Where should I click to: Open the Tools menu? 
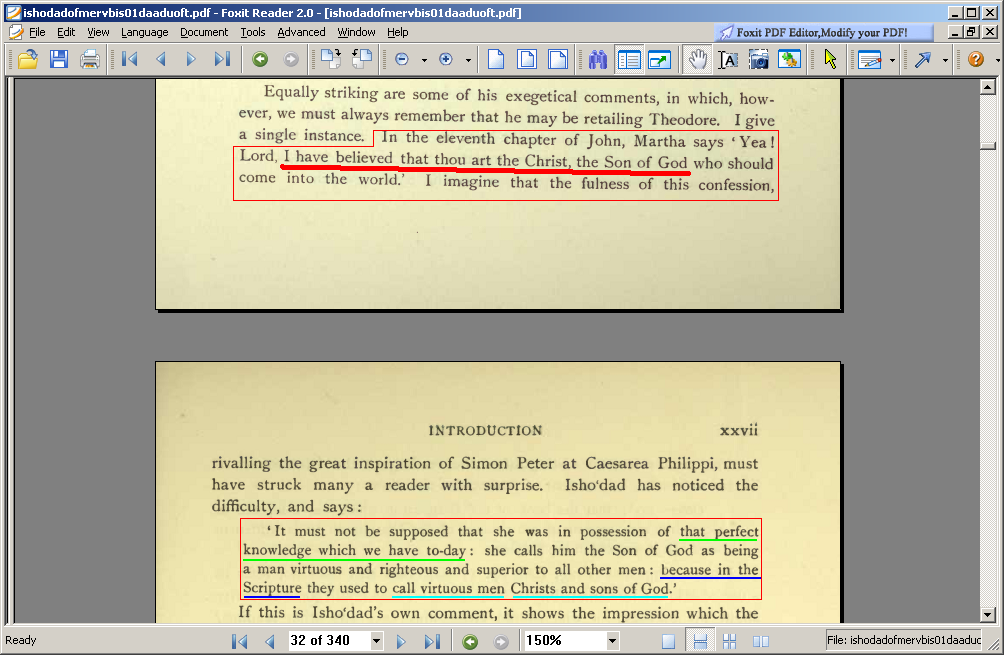[253, 32]
